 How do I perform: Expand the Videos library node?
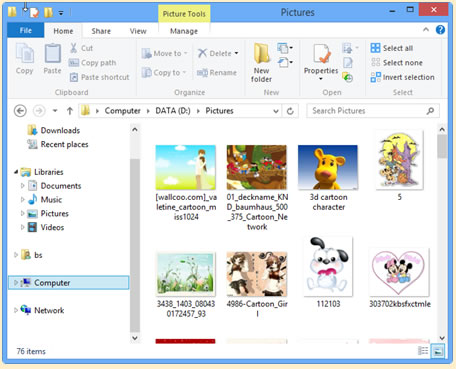coord(23,227)
